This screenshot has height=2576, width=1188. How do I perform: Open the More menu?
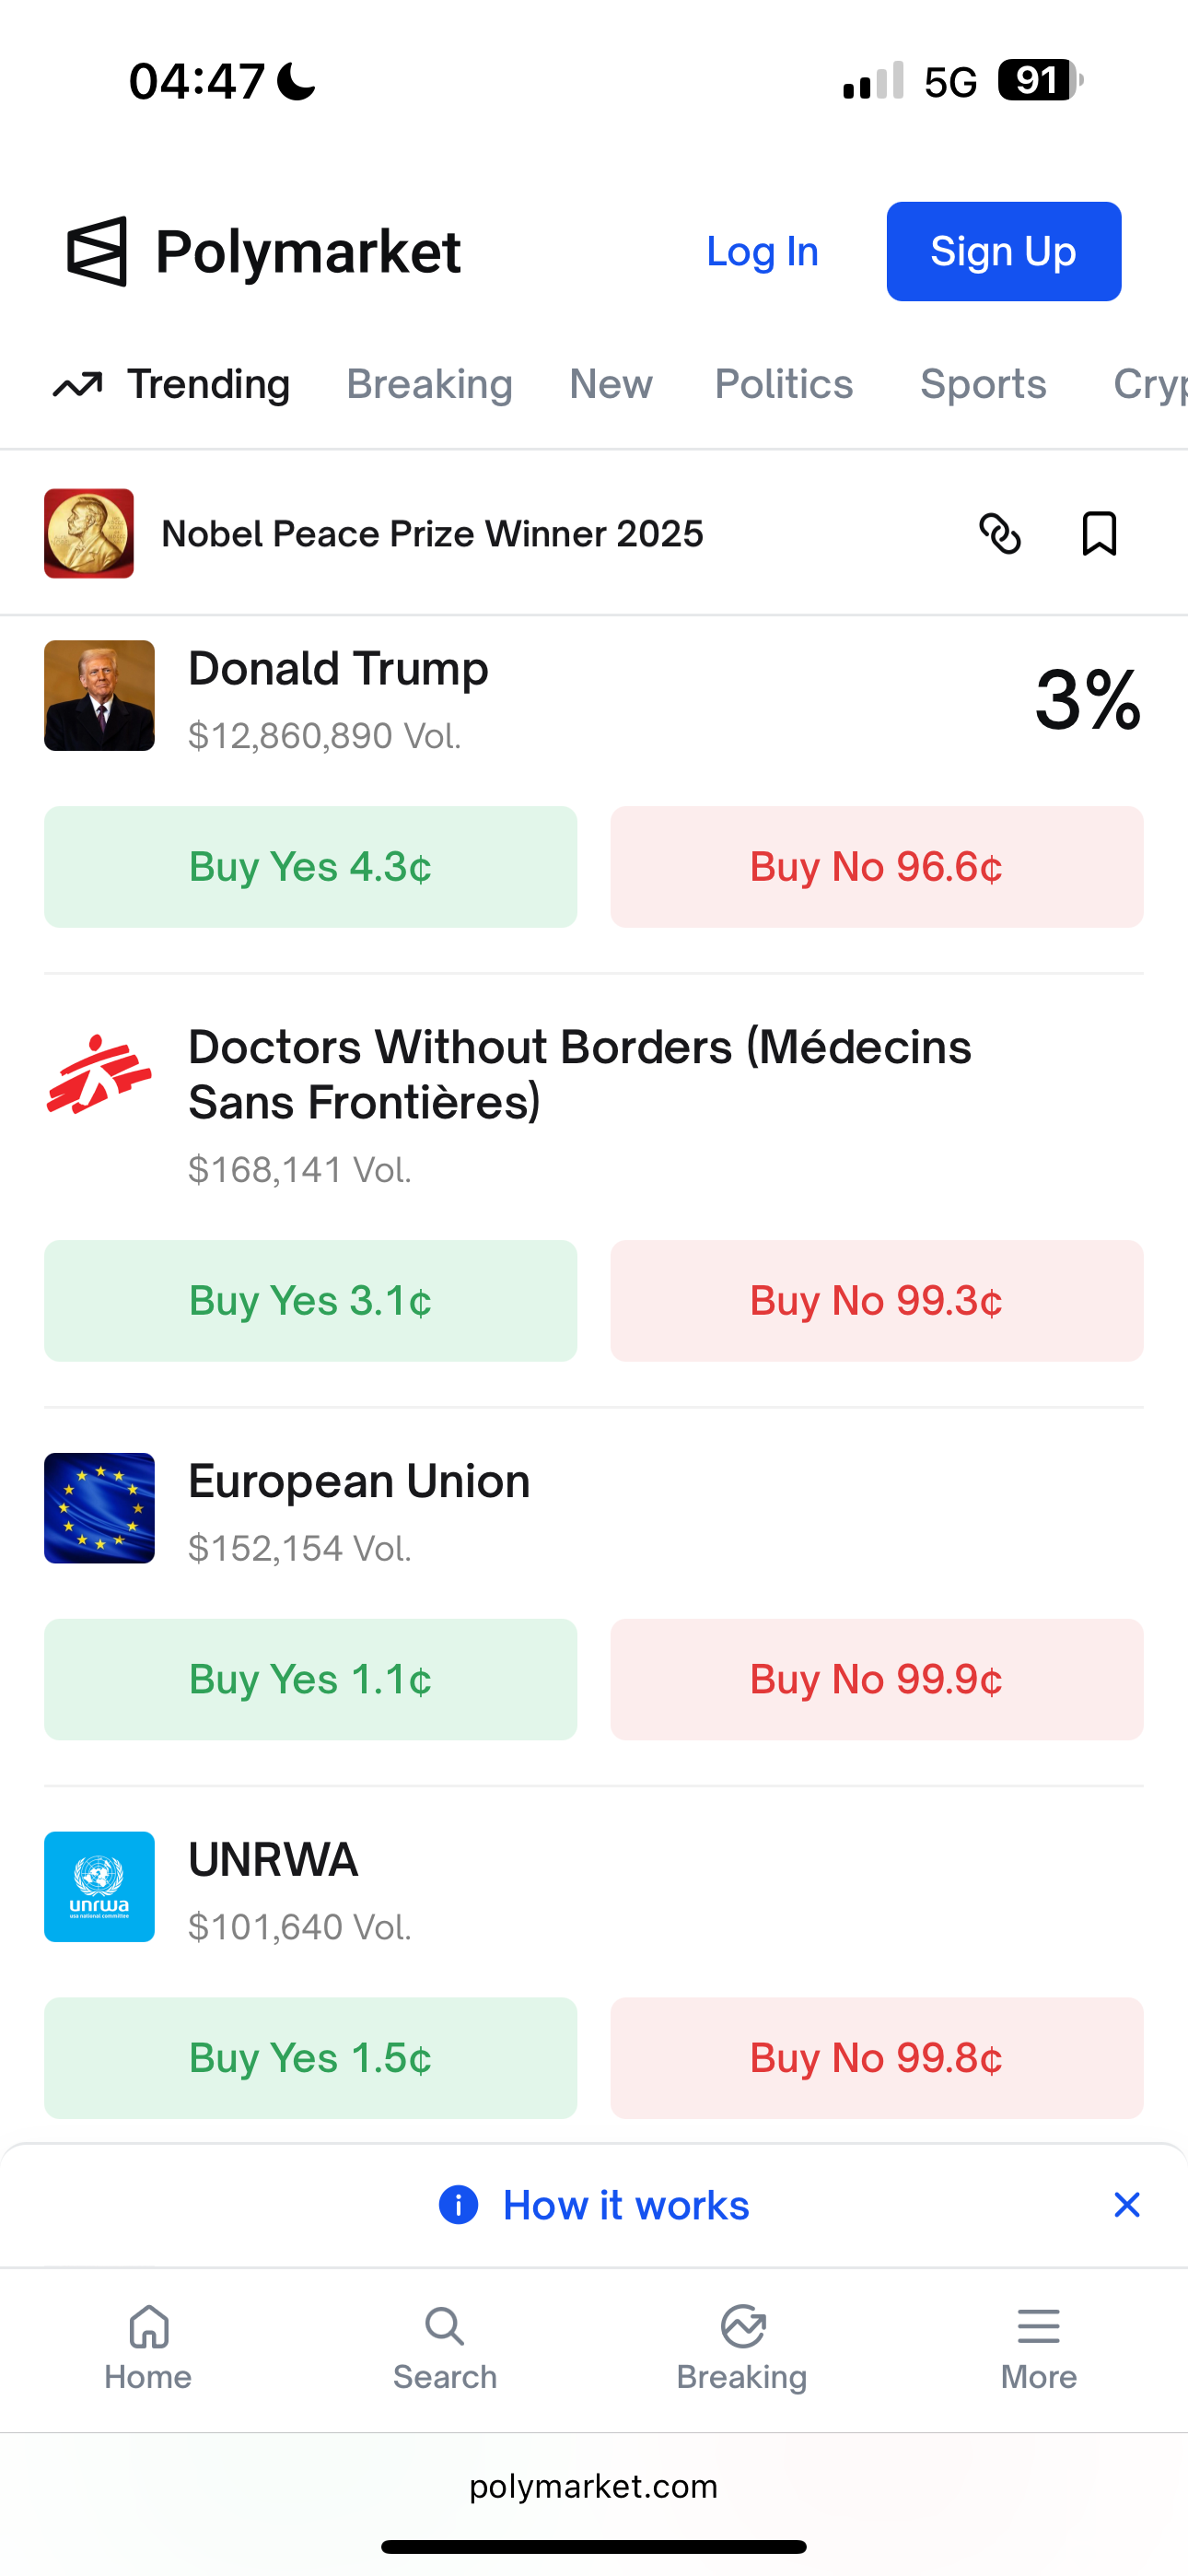coord(1038,2347)
